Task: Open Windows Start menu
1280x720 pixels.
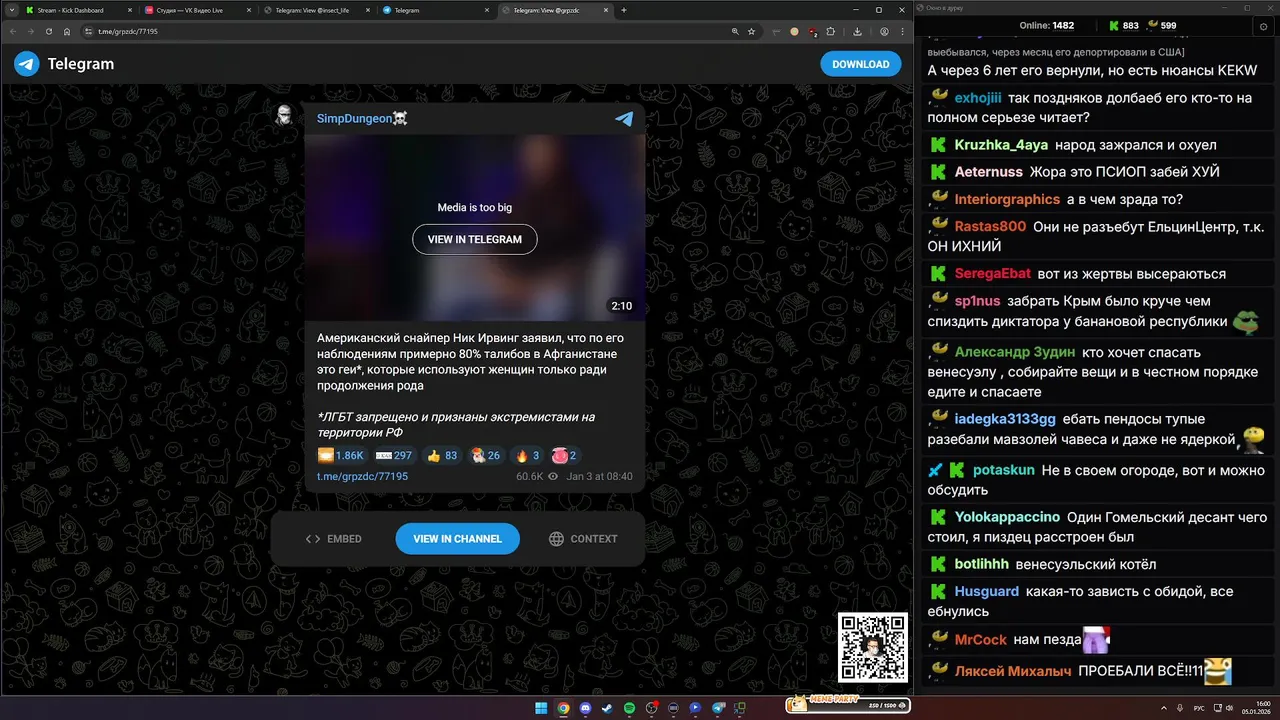Action: click(x=541, y=708)
